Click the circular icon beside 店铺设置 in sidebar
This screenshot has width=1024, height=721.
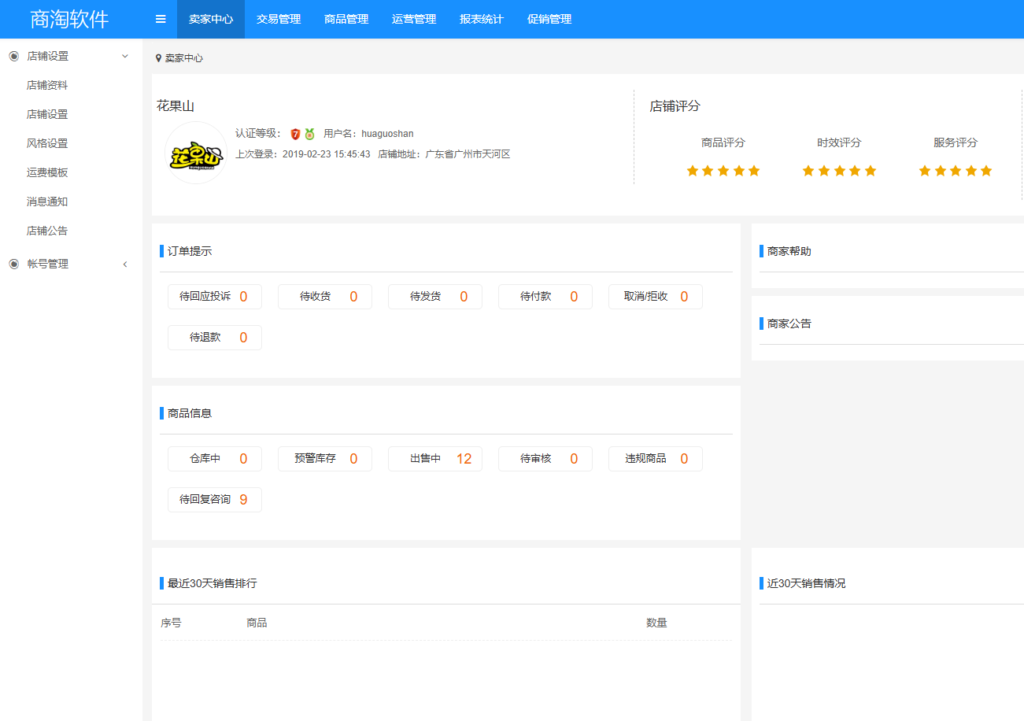[x=14, y=56]
